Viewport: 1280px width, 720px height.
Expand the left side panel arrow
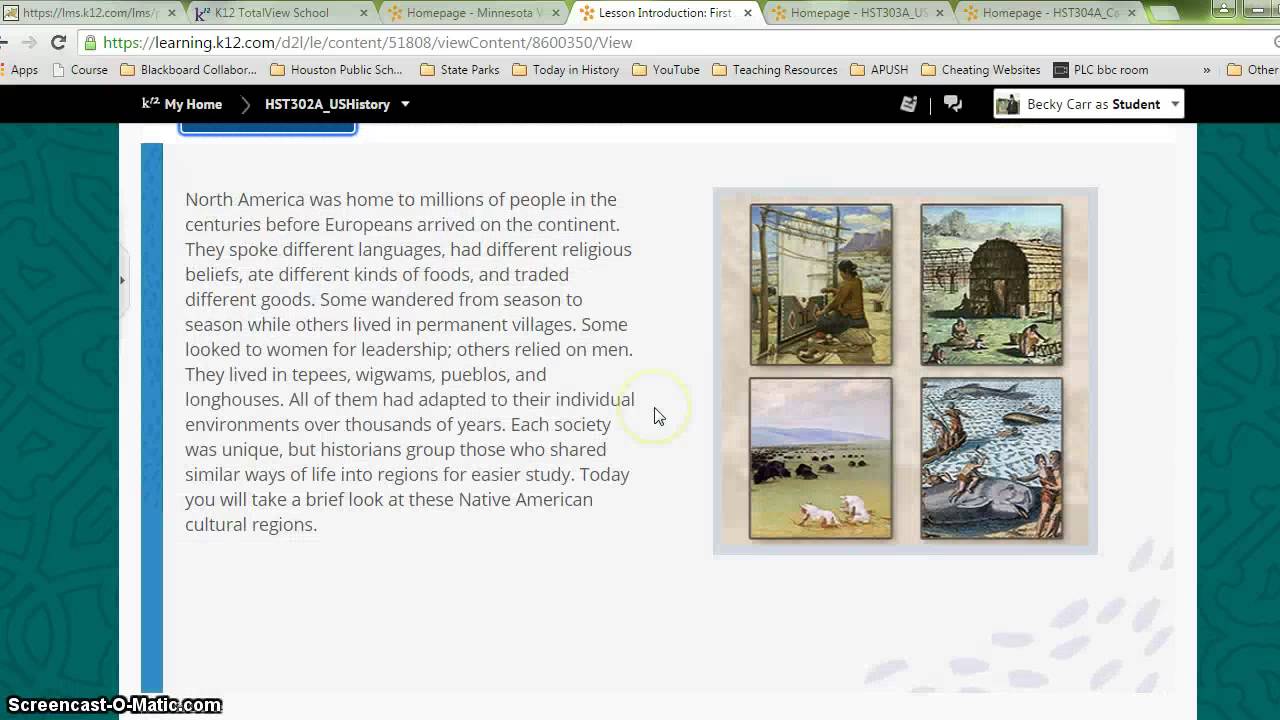(122, 280)
